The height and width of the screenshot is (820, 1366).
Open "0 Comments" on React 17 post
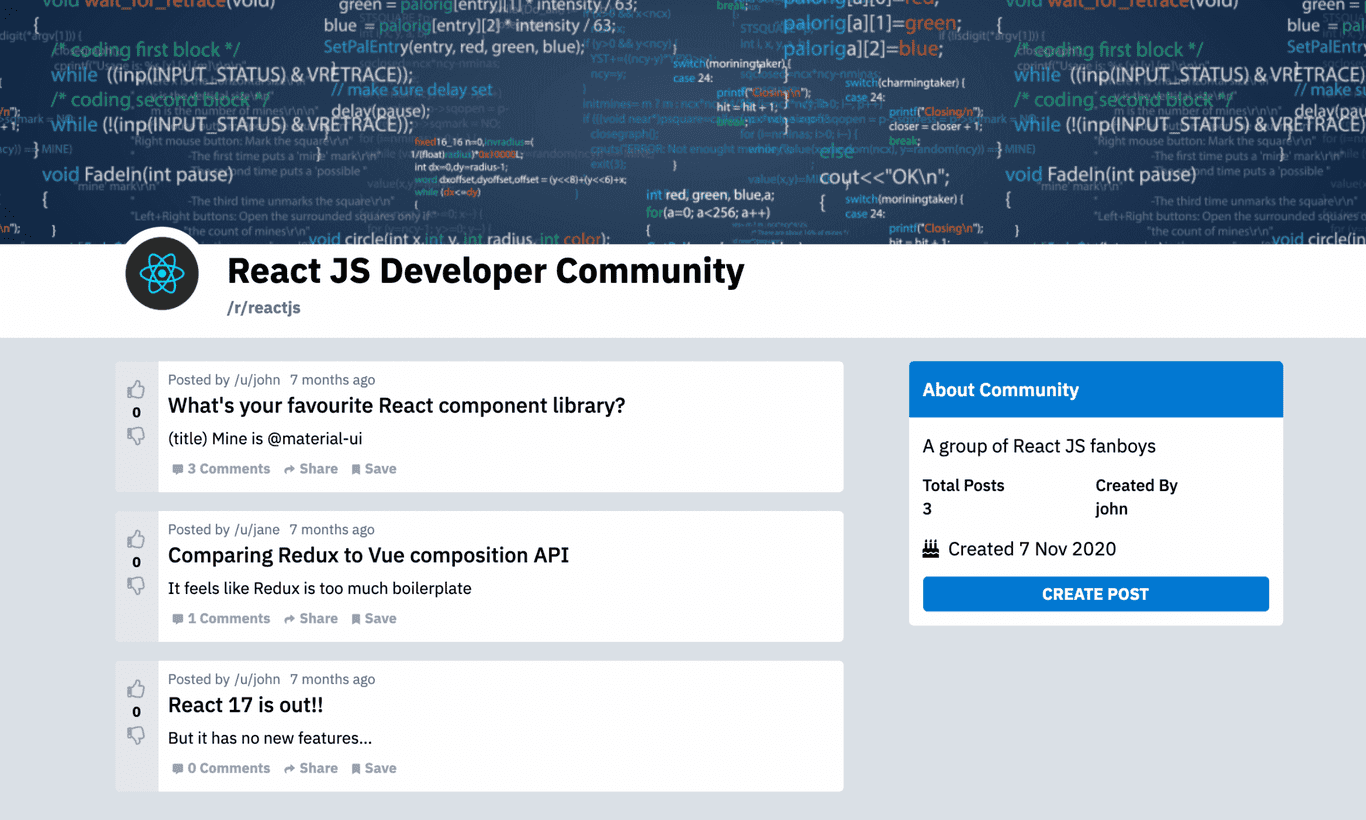(x=221, y=768)
